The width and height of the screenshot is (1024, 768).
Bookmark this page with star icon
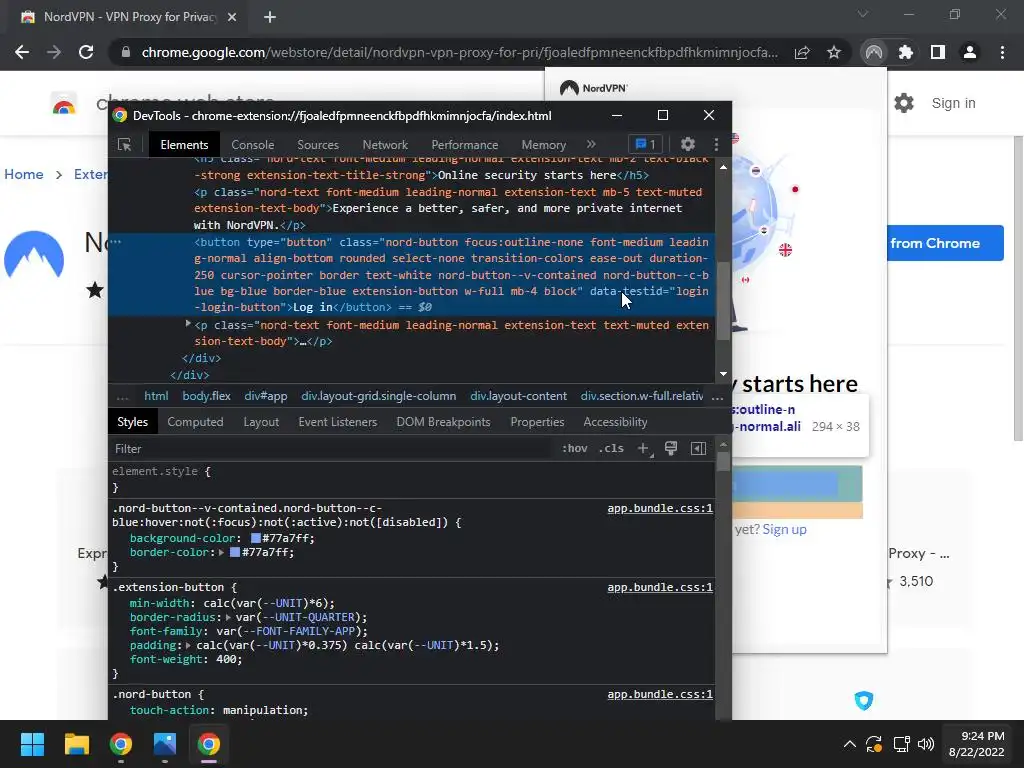coord(834,52)
